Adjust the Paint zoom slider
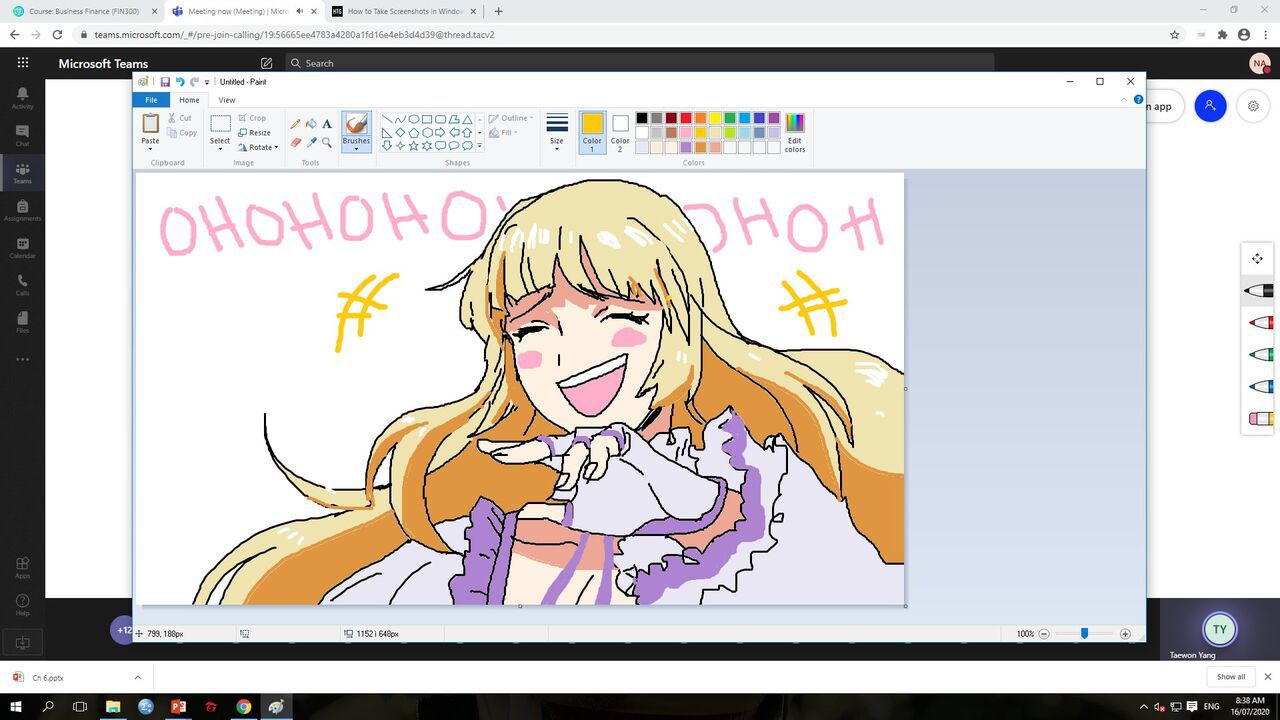Image resolution: width=1280 pixels, height=720 pixels. click(x=1084, y=633)
